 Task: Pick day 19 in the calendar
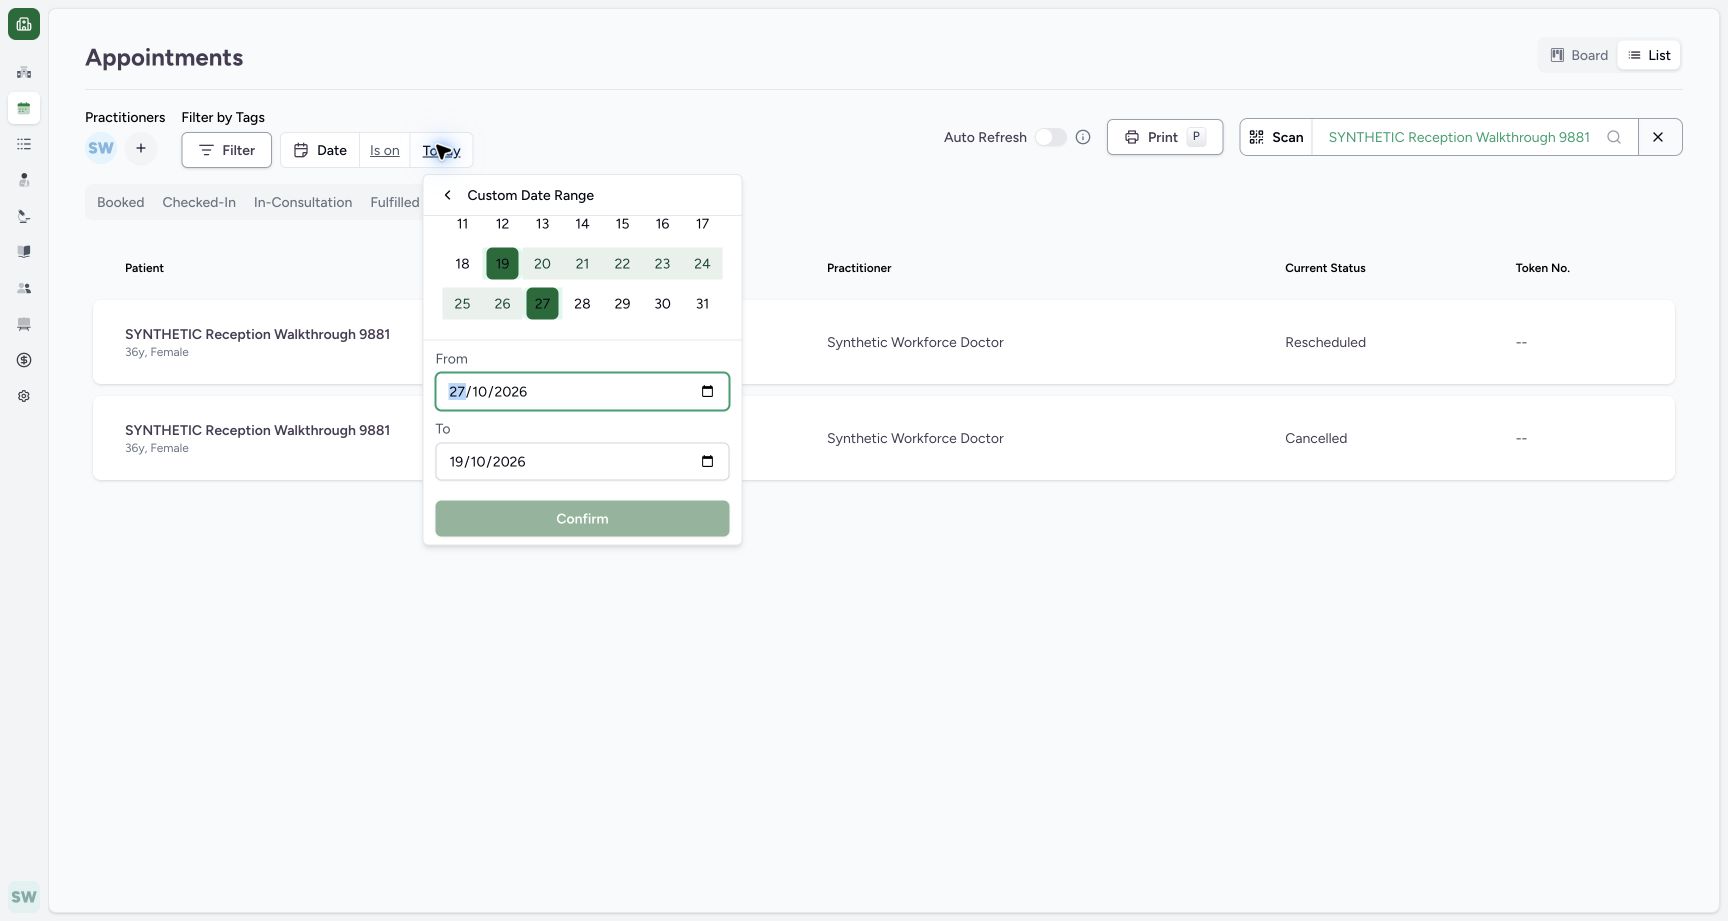(x=502, y=264)
